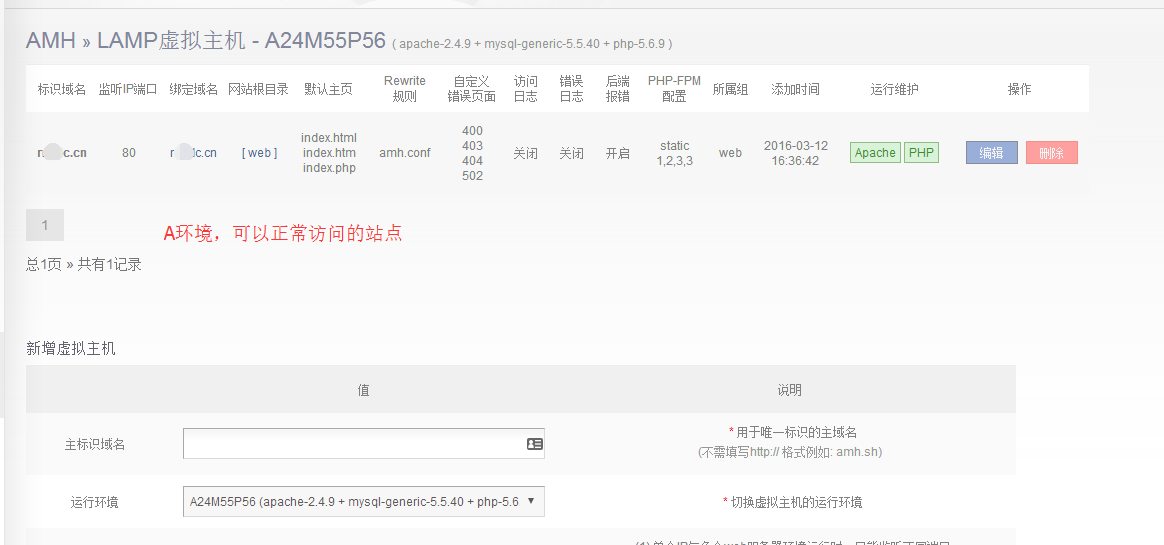This screenshot has width=1164, height=545.
Task: Click the index.html default homepage entry
Action: point(329,138)
